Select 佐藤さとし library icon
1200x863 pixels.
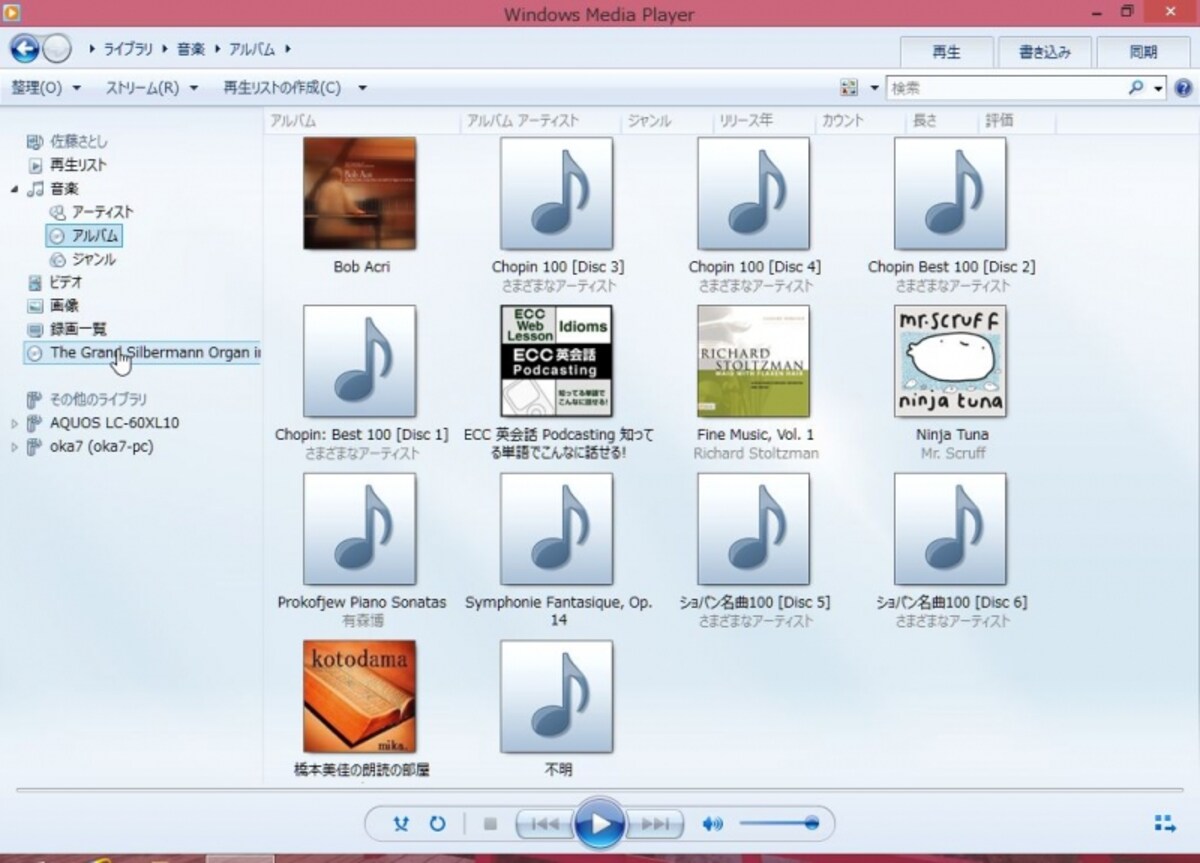click(36, 141)
